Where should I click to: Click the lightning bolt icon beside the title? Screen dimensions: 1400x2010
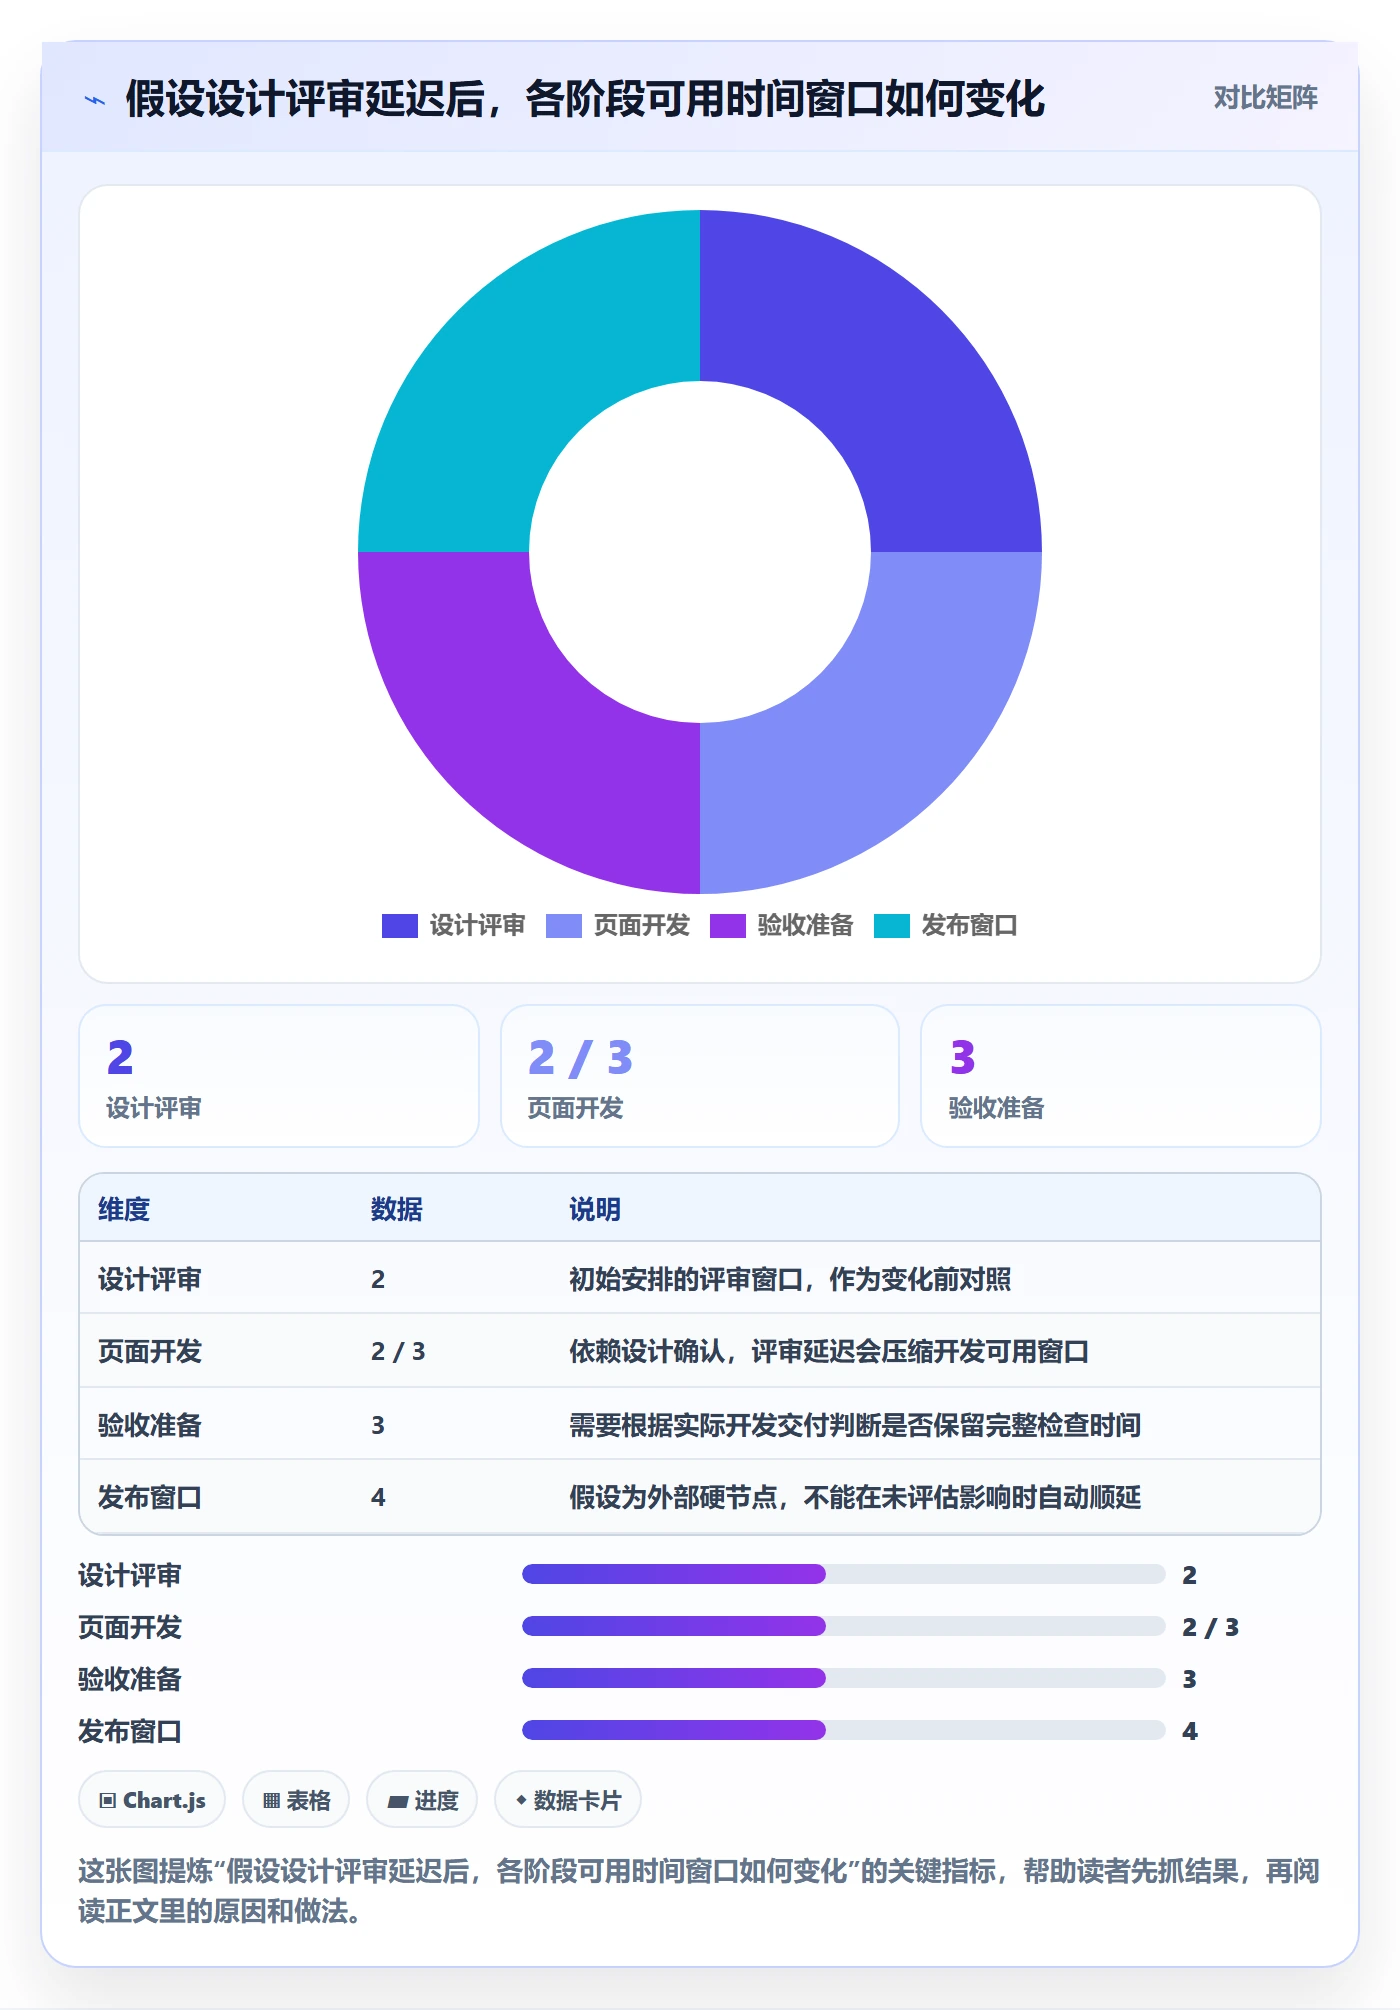click(x=95, y=100)
